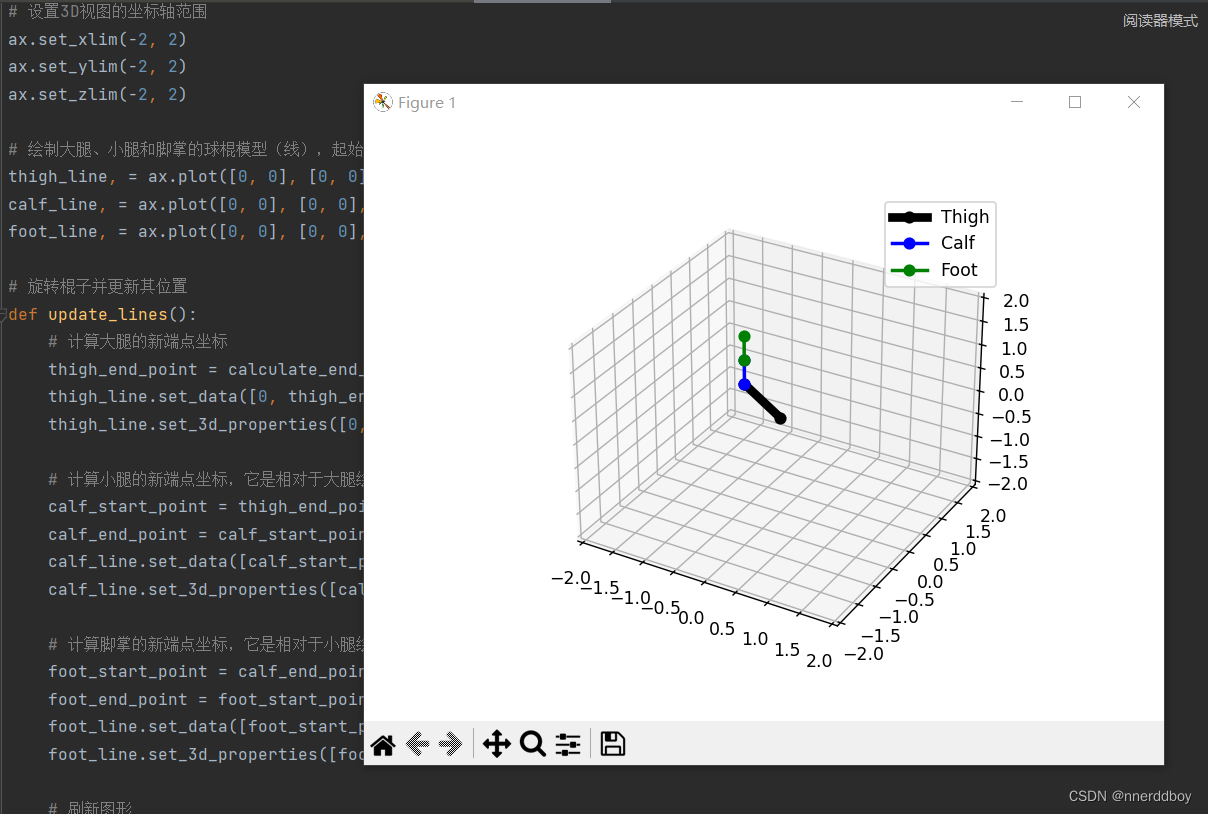Click the Forward to next view arrow
This screenshot has height=814, width=1208.
click(x=451, y=744)
